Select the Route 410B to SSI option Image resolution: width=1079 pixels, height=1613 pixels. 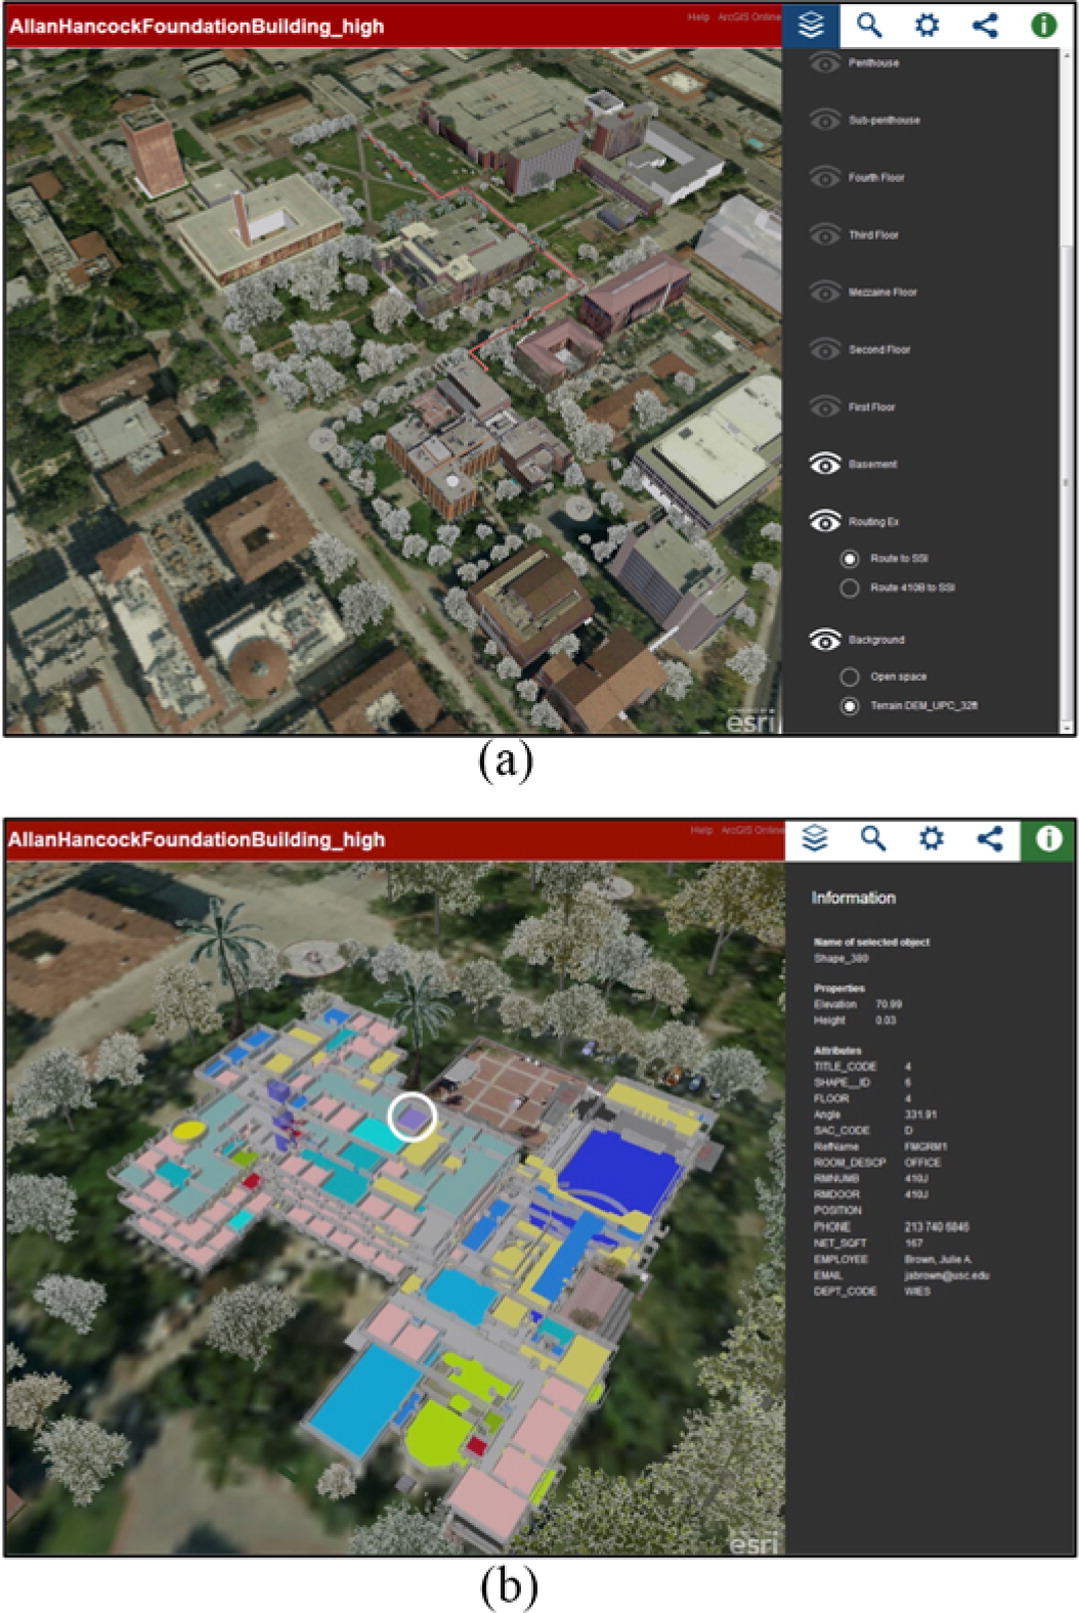[849, 588]
